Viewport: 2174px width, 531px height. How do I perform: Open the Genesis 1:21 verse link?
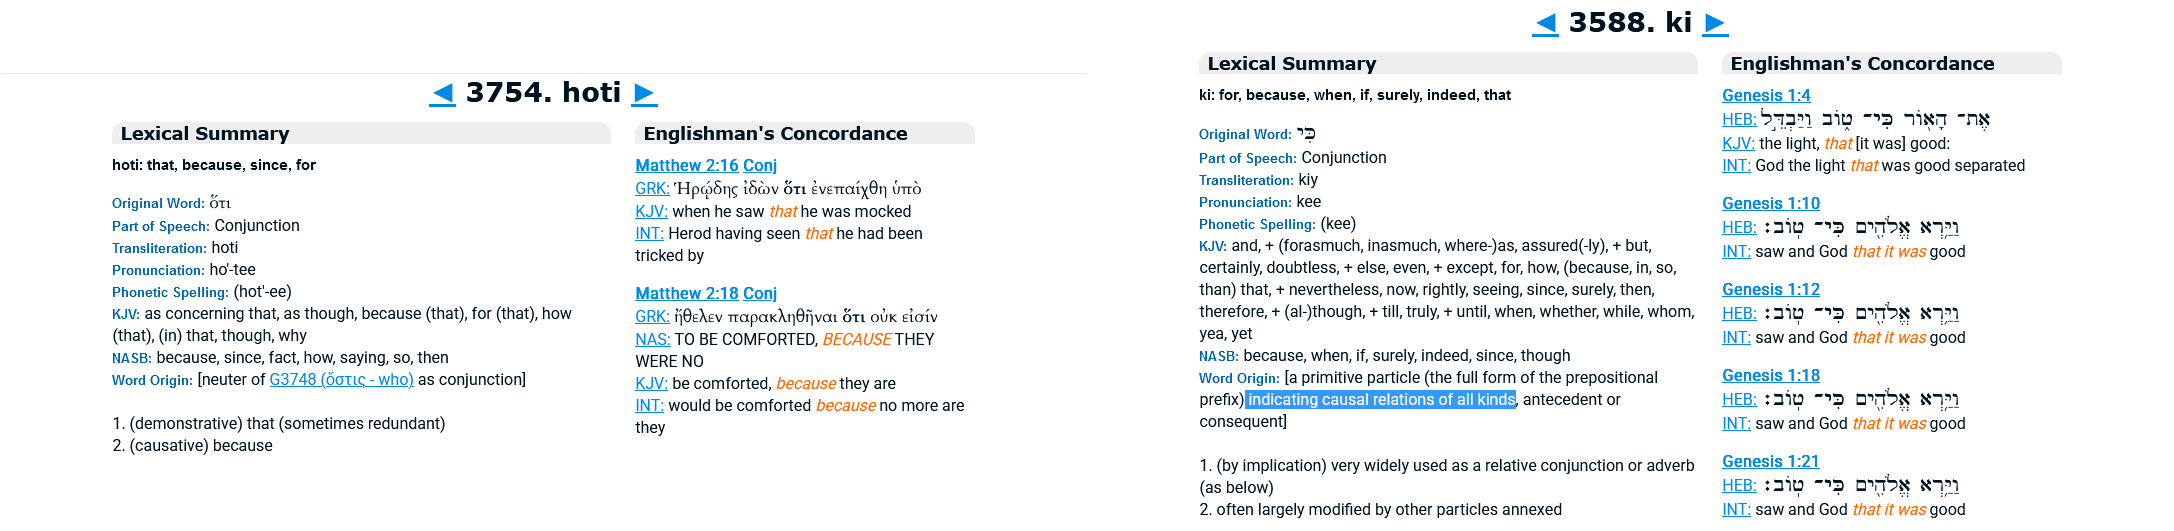[1770, 462]
